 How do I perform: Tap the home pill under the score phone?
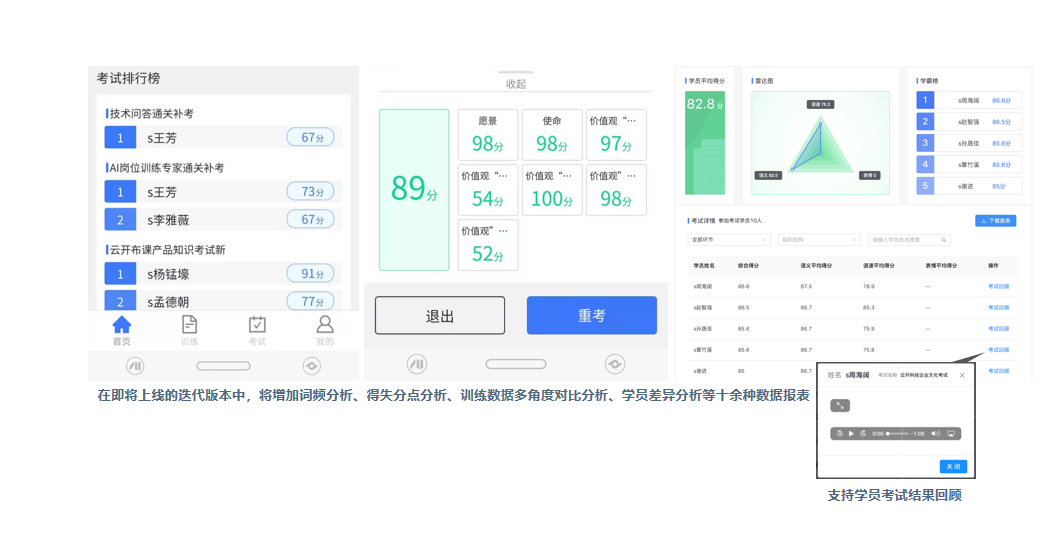pyautogui.click(x=516, y=364)
